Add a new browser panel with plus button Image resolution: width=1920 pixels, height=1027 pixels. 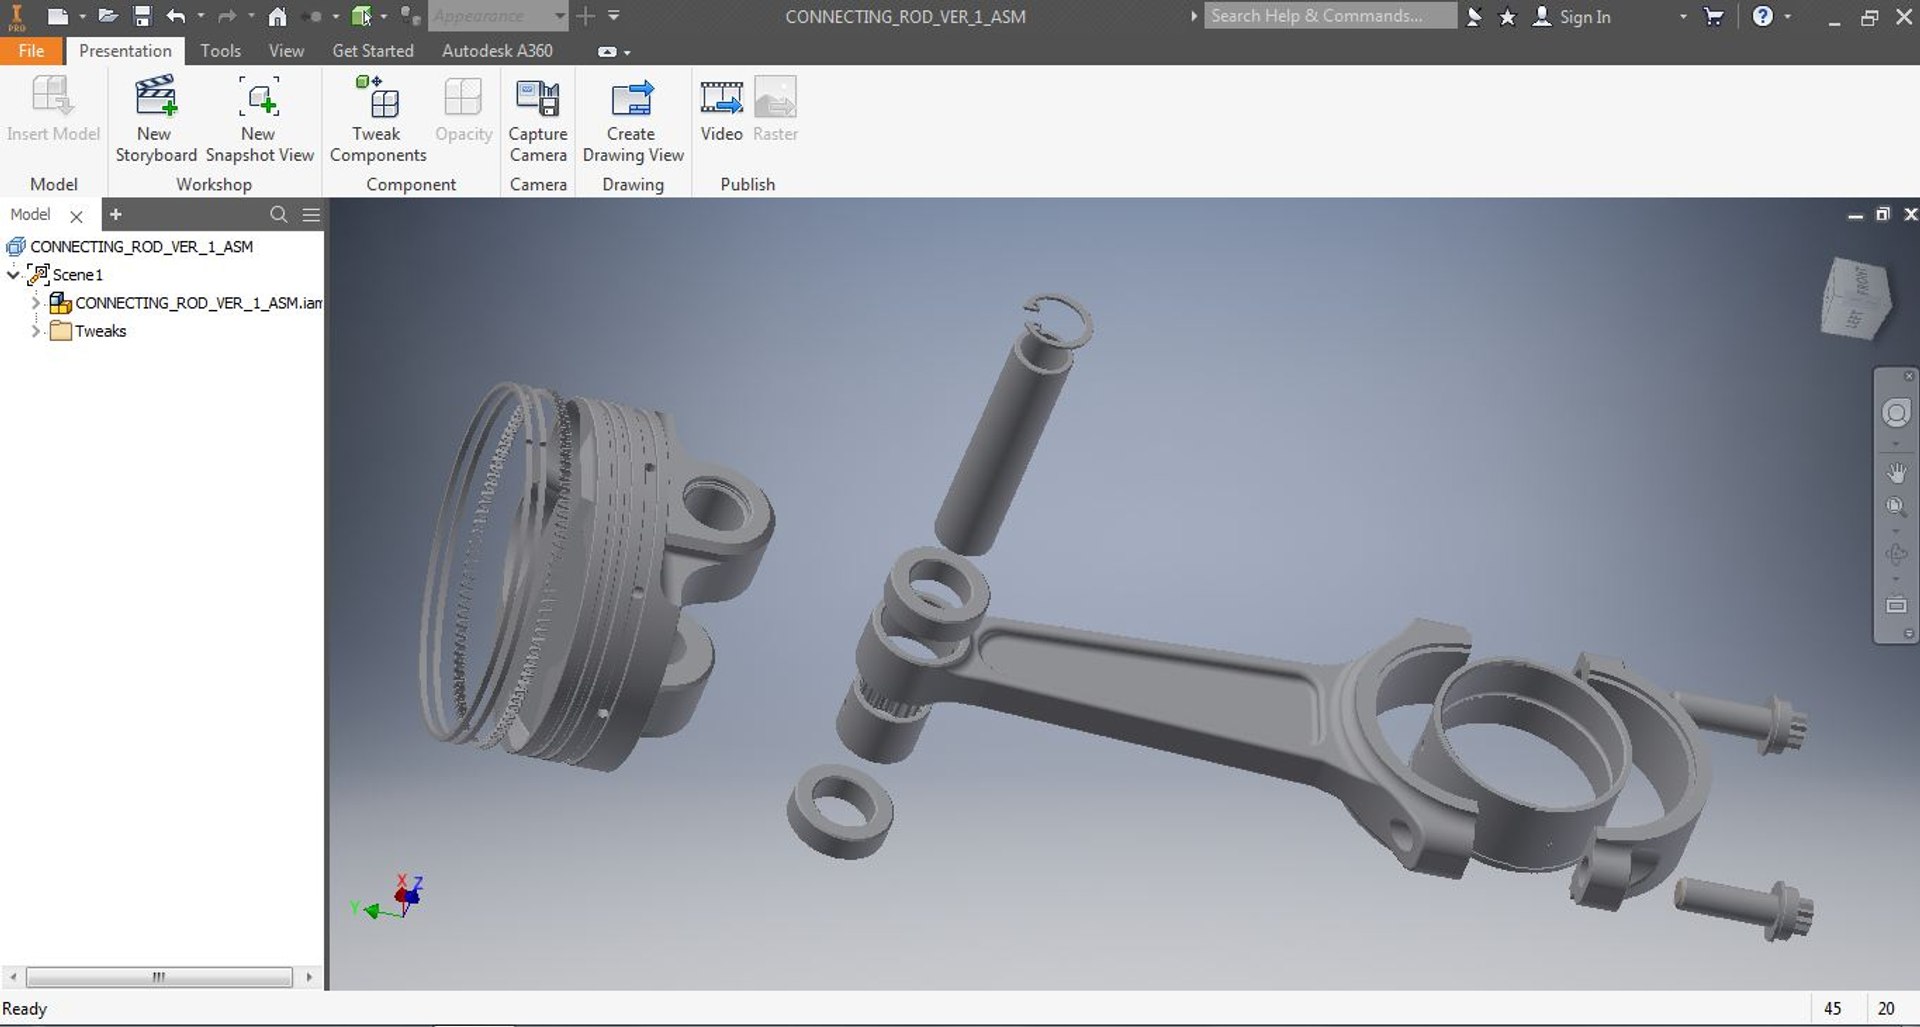click(116, 214)
